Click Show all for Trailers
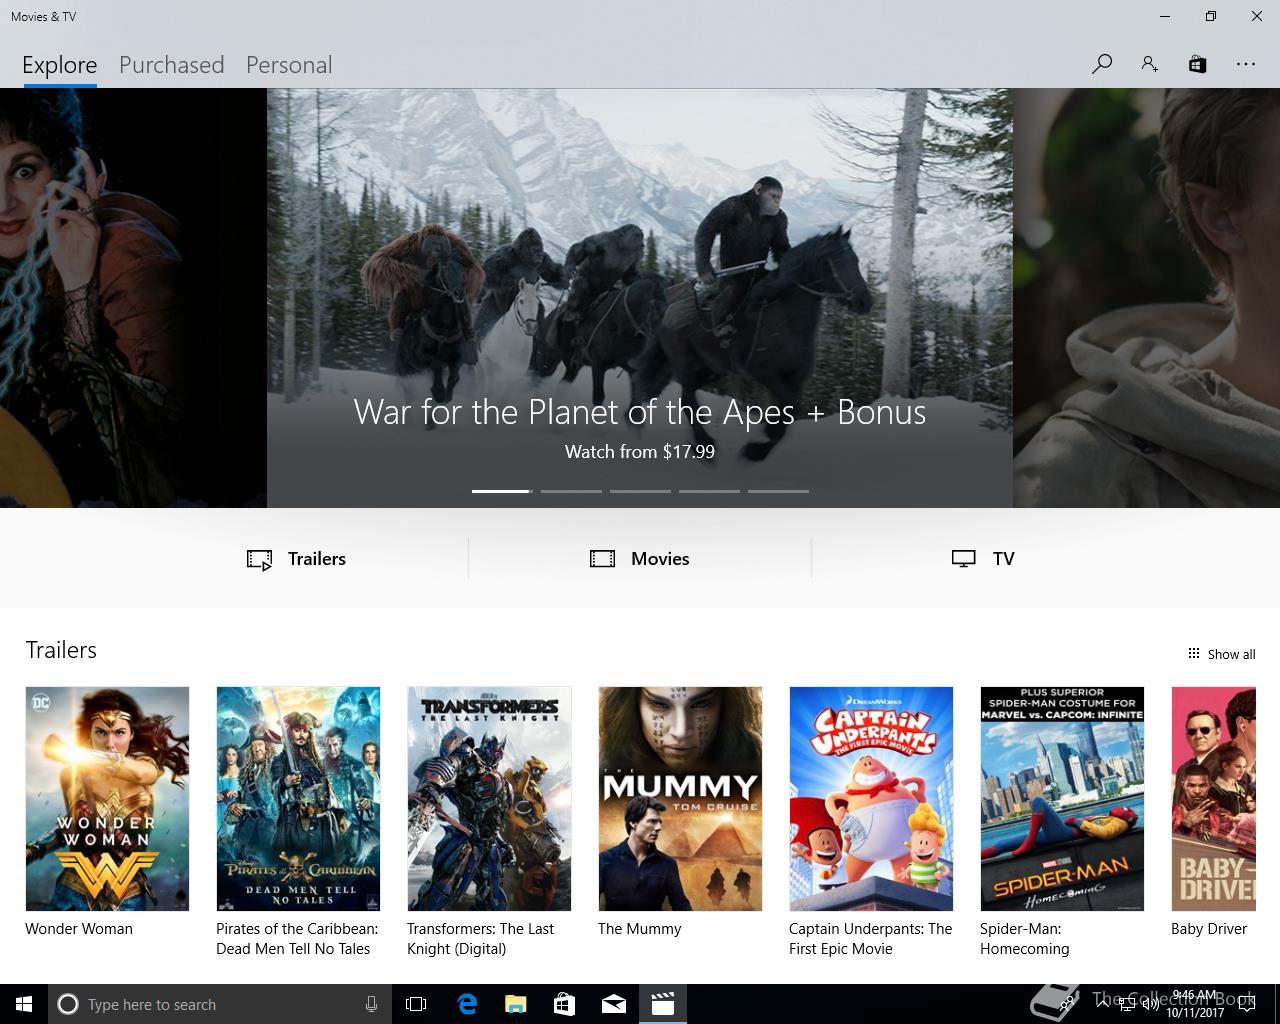This screenshot has width=1280, height=1024. point(1221,654)
